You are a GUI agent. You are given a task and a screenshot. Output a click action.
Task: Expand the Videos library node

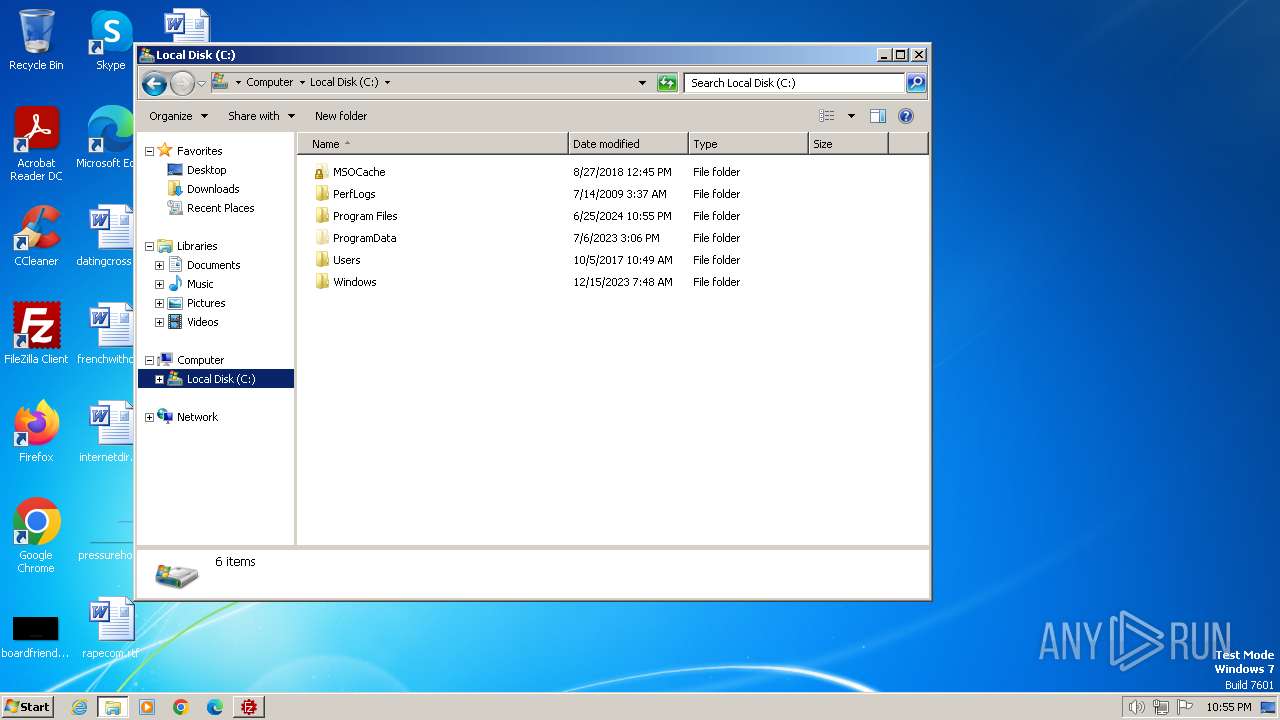159,322
